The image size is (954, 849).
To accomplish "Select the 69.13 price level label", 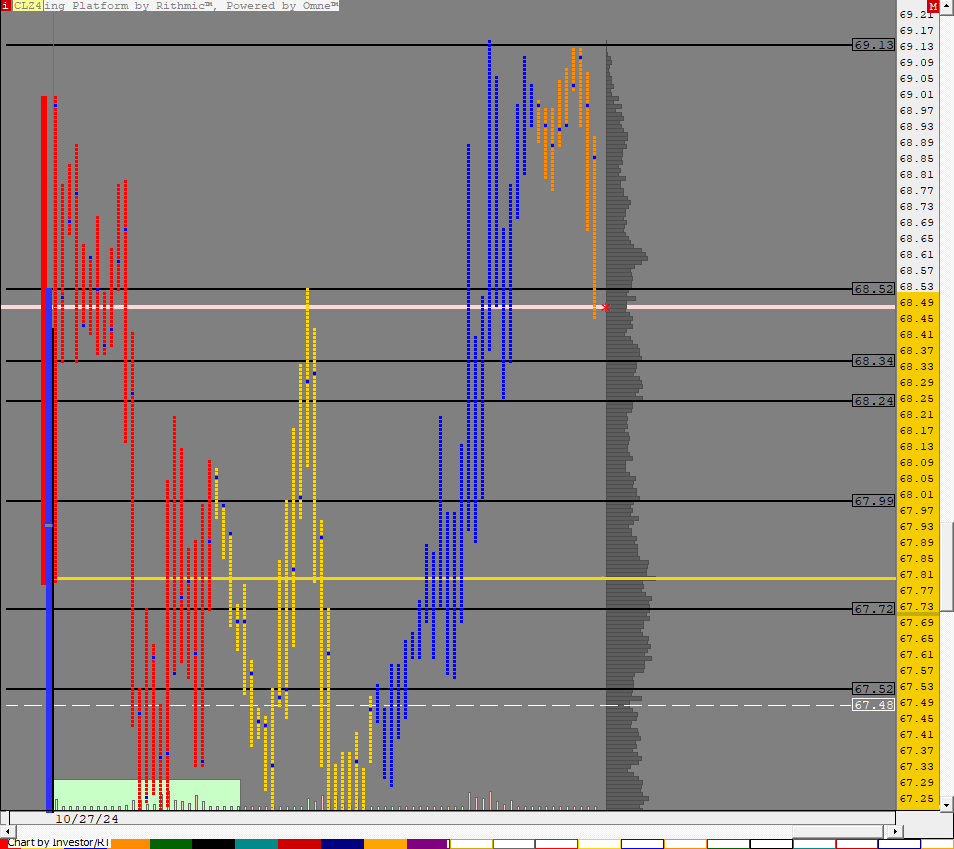I will pyautogui.click(x=873, y=45).
